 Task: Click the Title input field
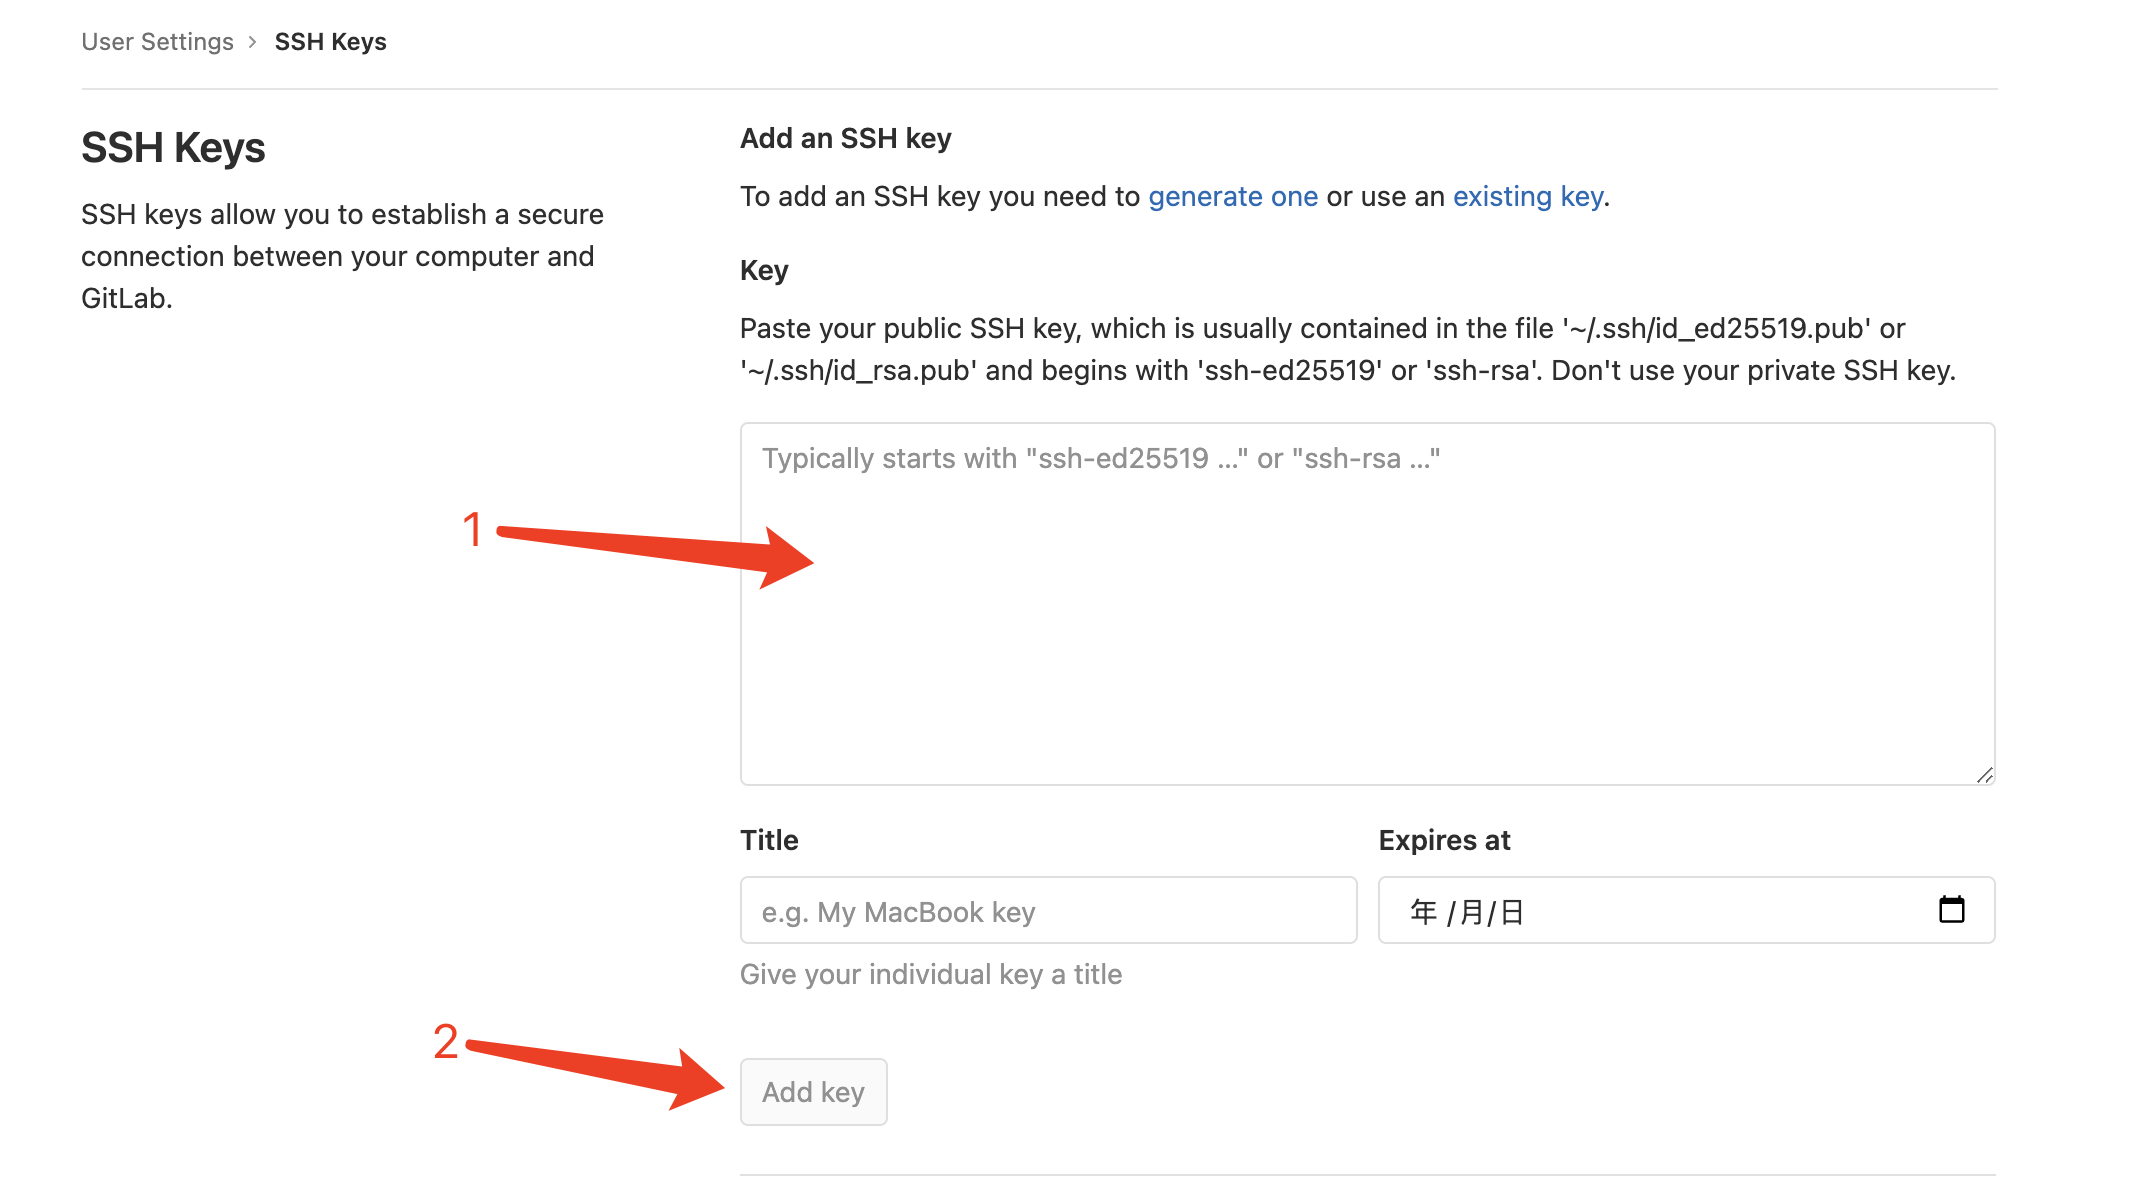click(1047, 910)
